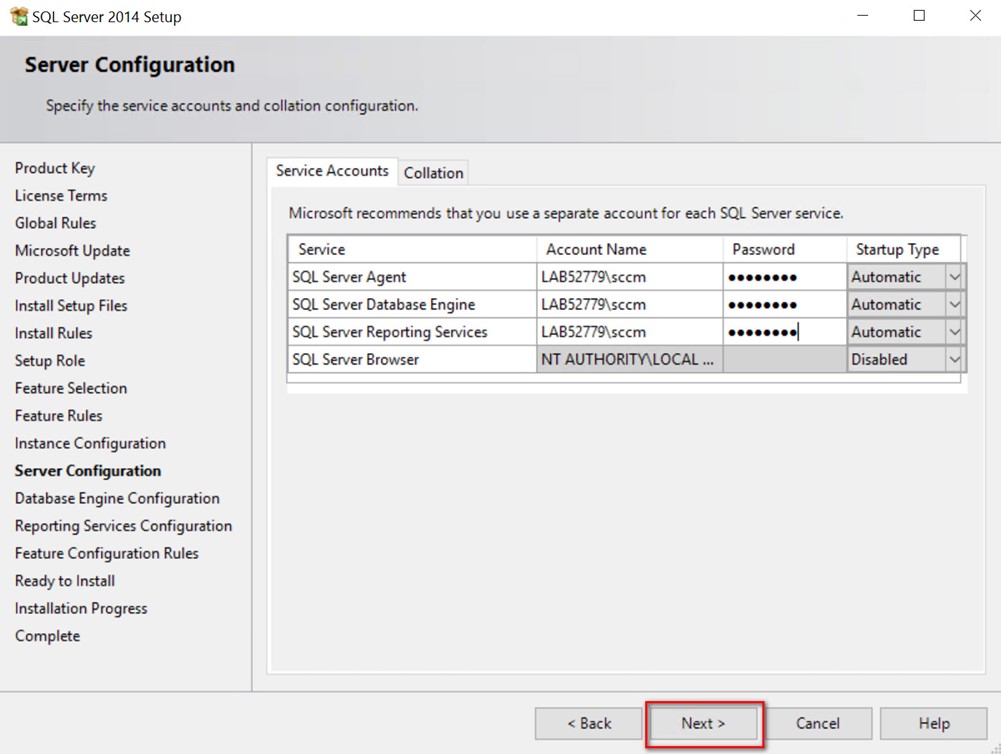Click Global Rules step in sidebar
This screenshot has width=1001, height=754.
click(56, 223)
